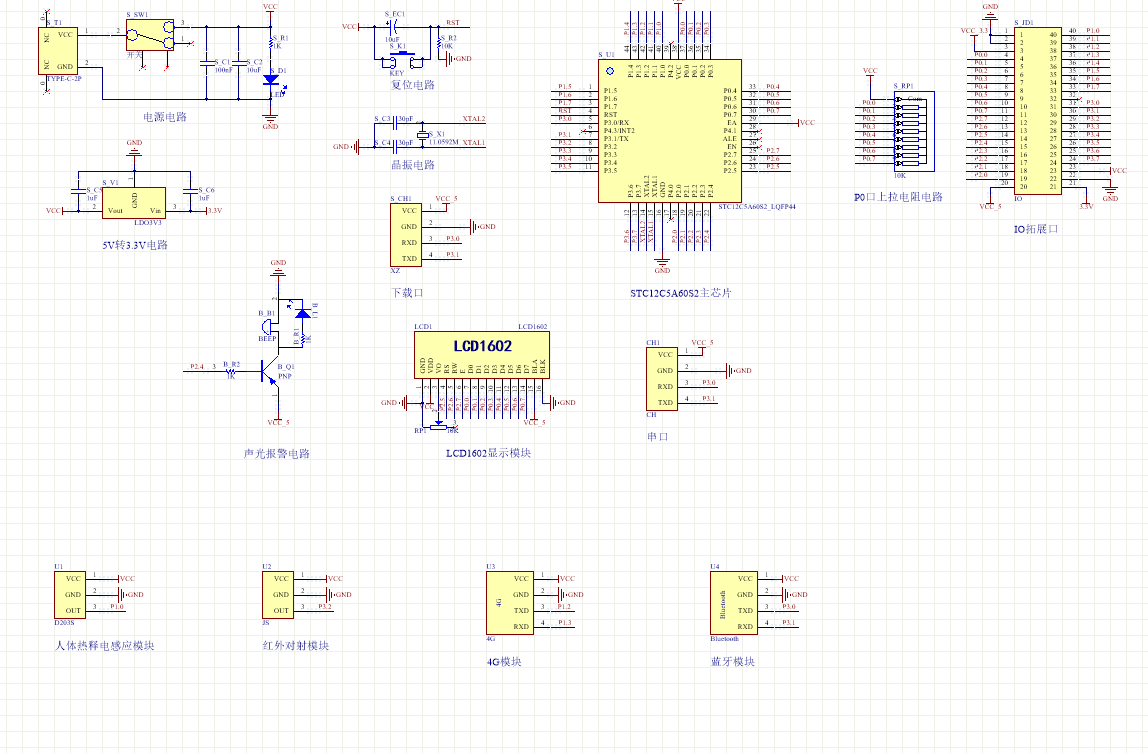Select the S_CH1 download port connector
This screenshot has height=753, width=1148.
(x=406, y=234)
